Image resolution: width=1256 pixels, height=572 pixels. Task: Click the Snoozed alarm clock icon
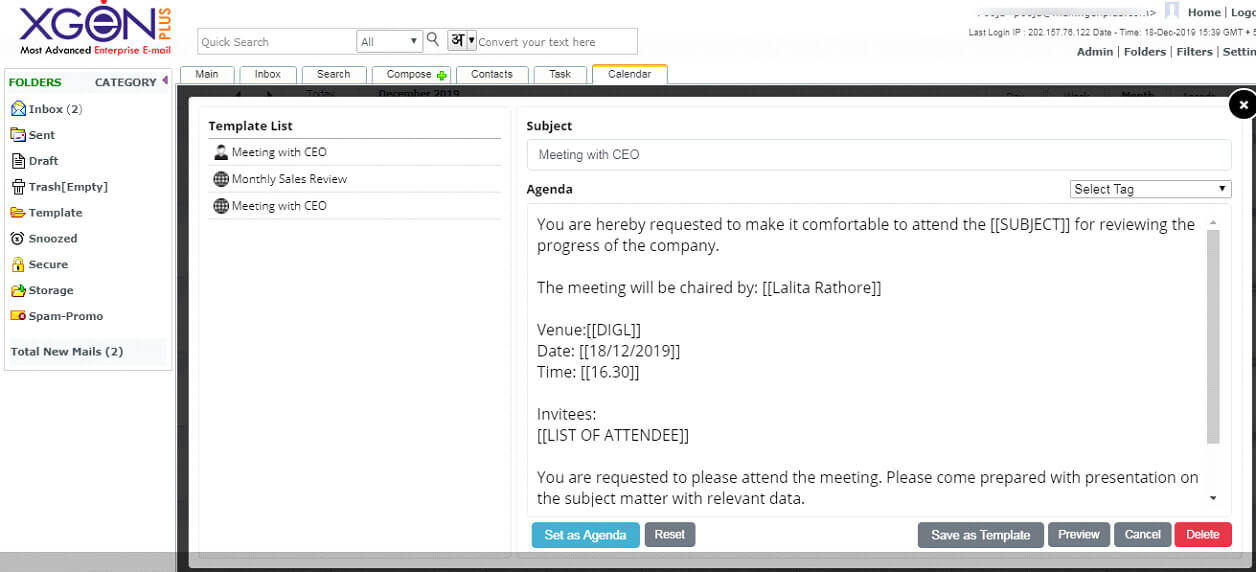point(18,239)
